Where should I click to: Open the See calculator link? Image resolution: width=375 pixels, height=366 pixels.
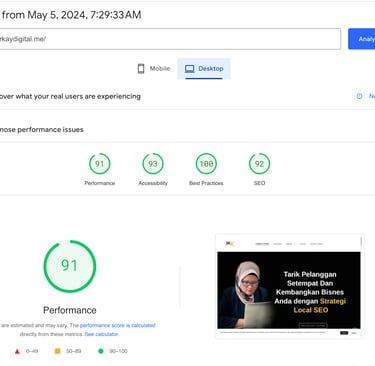101,334
